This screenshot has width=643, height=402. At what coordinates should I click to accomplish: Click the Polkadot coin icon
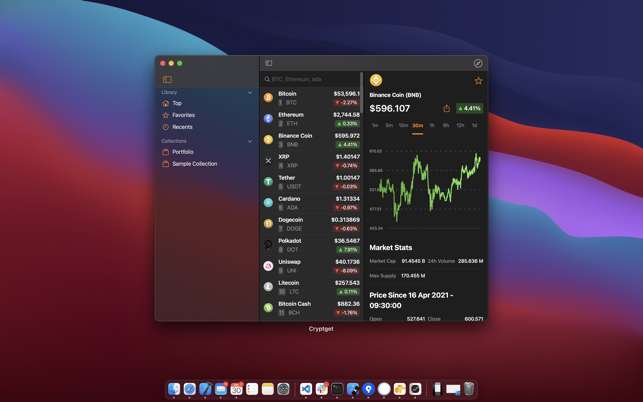(268, 245)
